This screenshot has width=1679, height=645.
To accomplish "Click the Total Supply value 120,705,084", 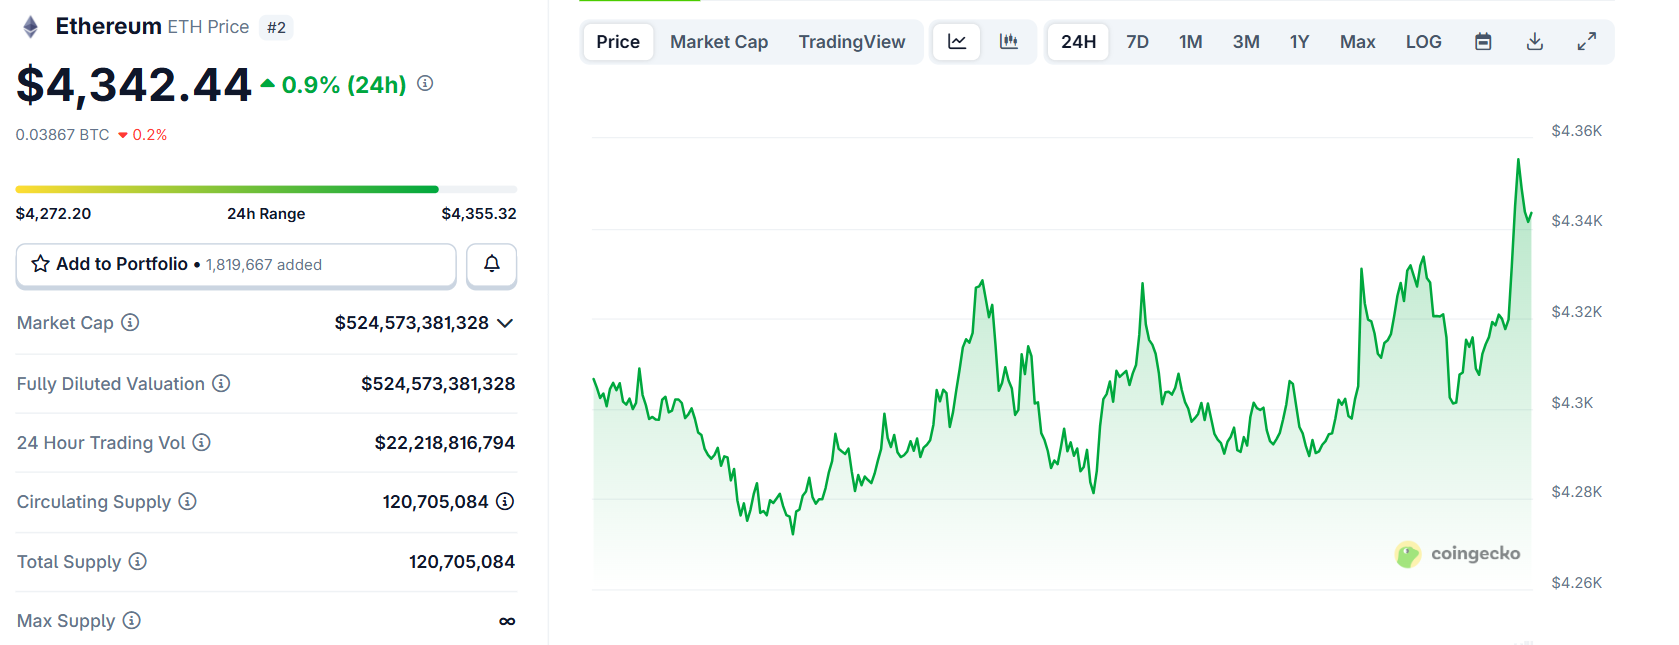I will click(462, 561).
